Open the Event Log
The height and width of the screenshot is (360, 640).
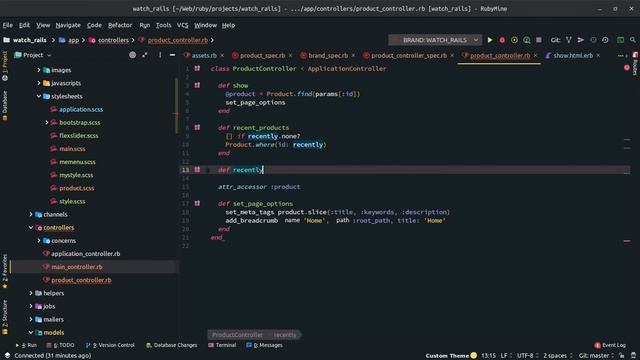[610, 345]
